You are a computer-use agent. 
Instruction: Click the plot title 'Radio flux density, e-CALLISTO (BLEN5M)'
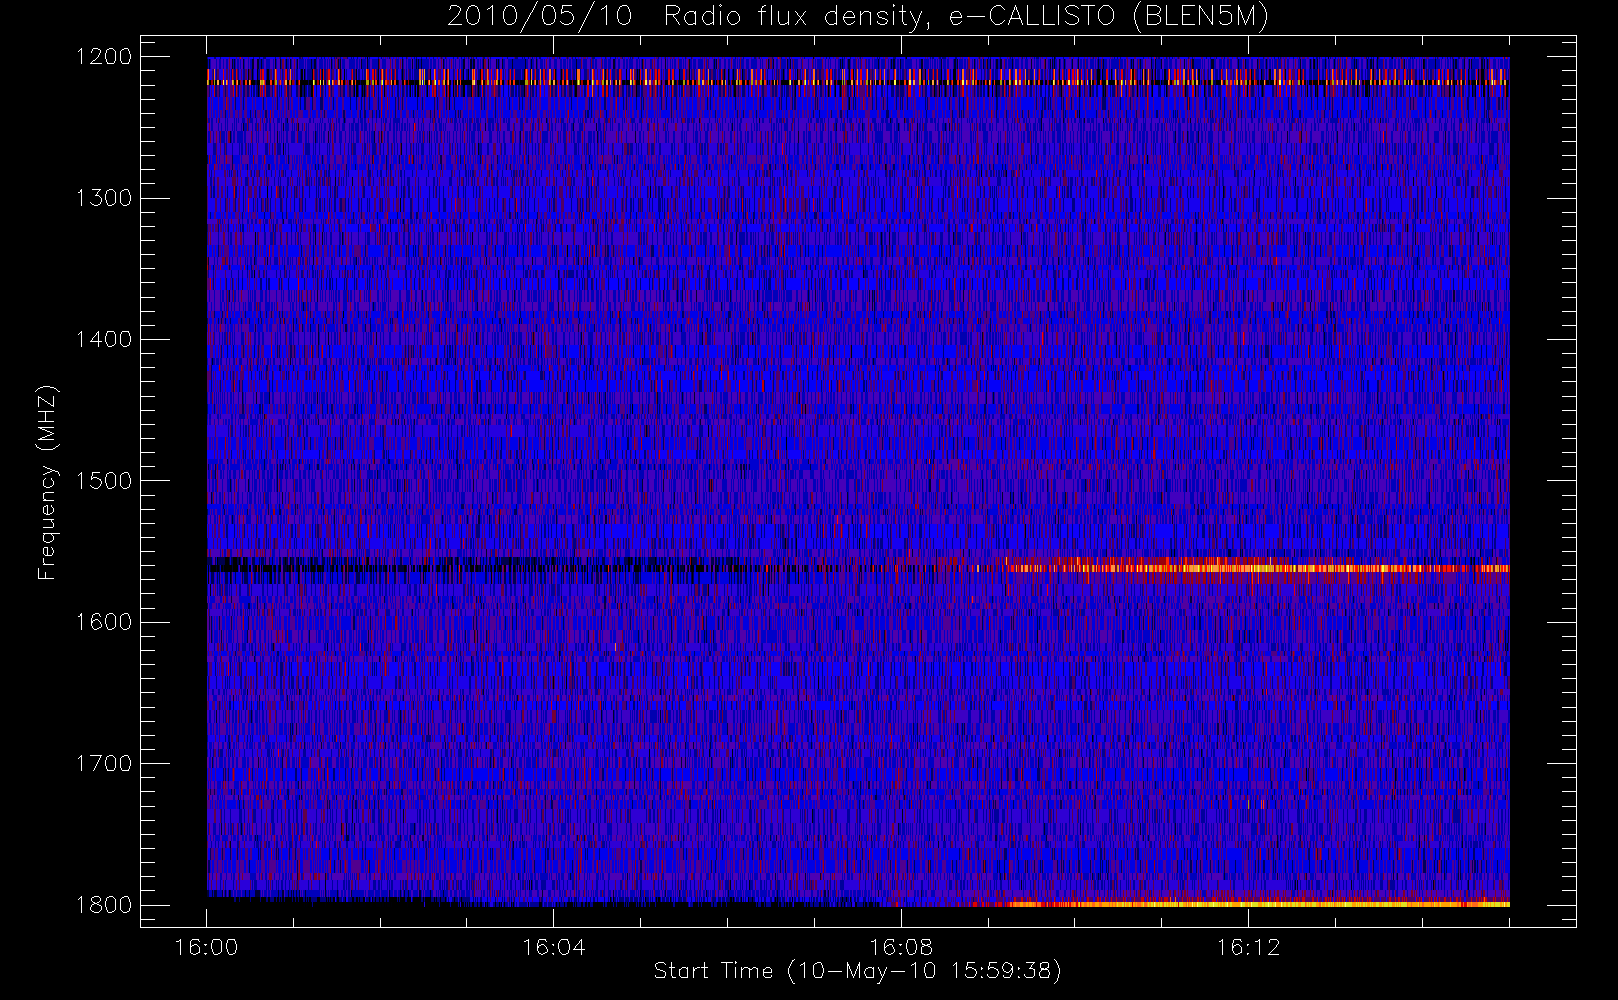966,17
